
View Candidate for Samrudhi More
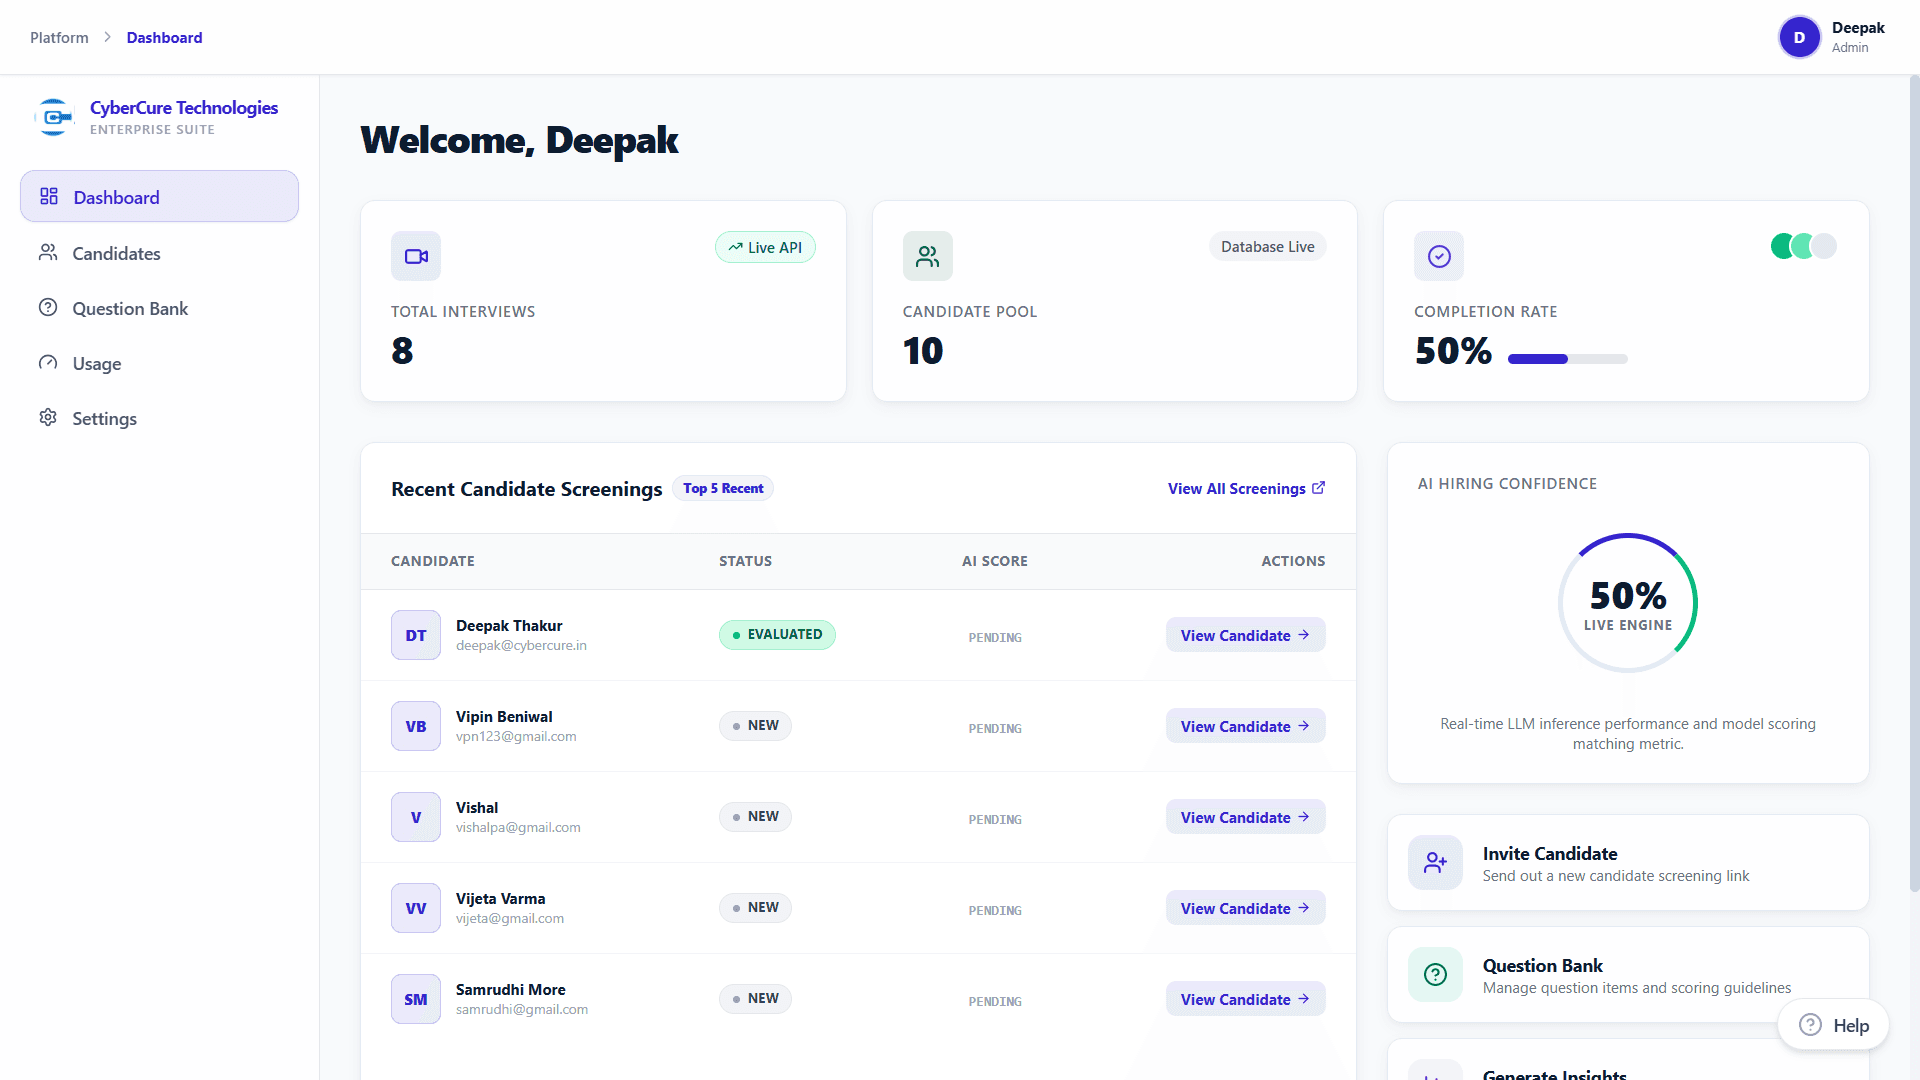[x=1245, y=999]
